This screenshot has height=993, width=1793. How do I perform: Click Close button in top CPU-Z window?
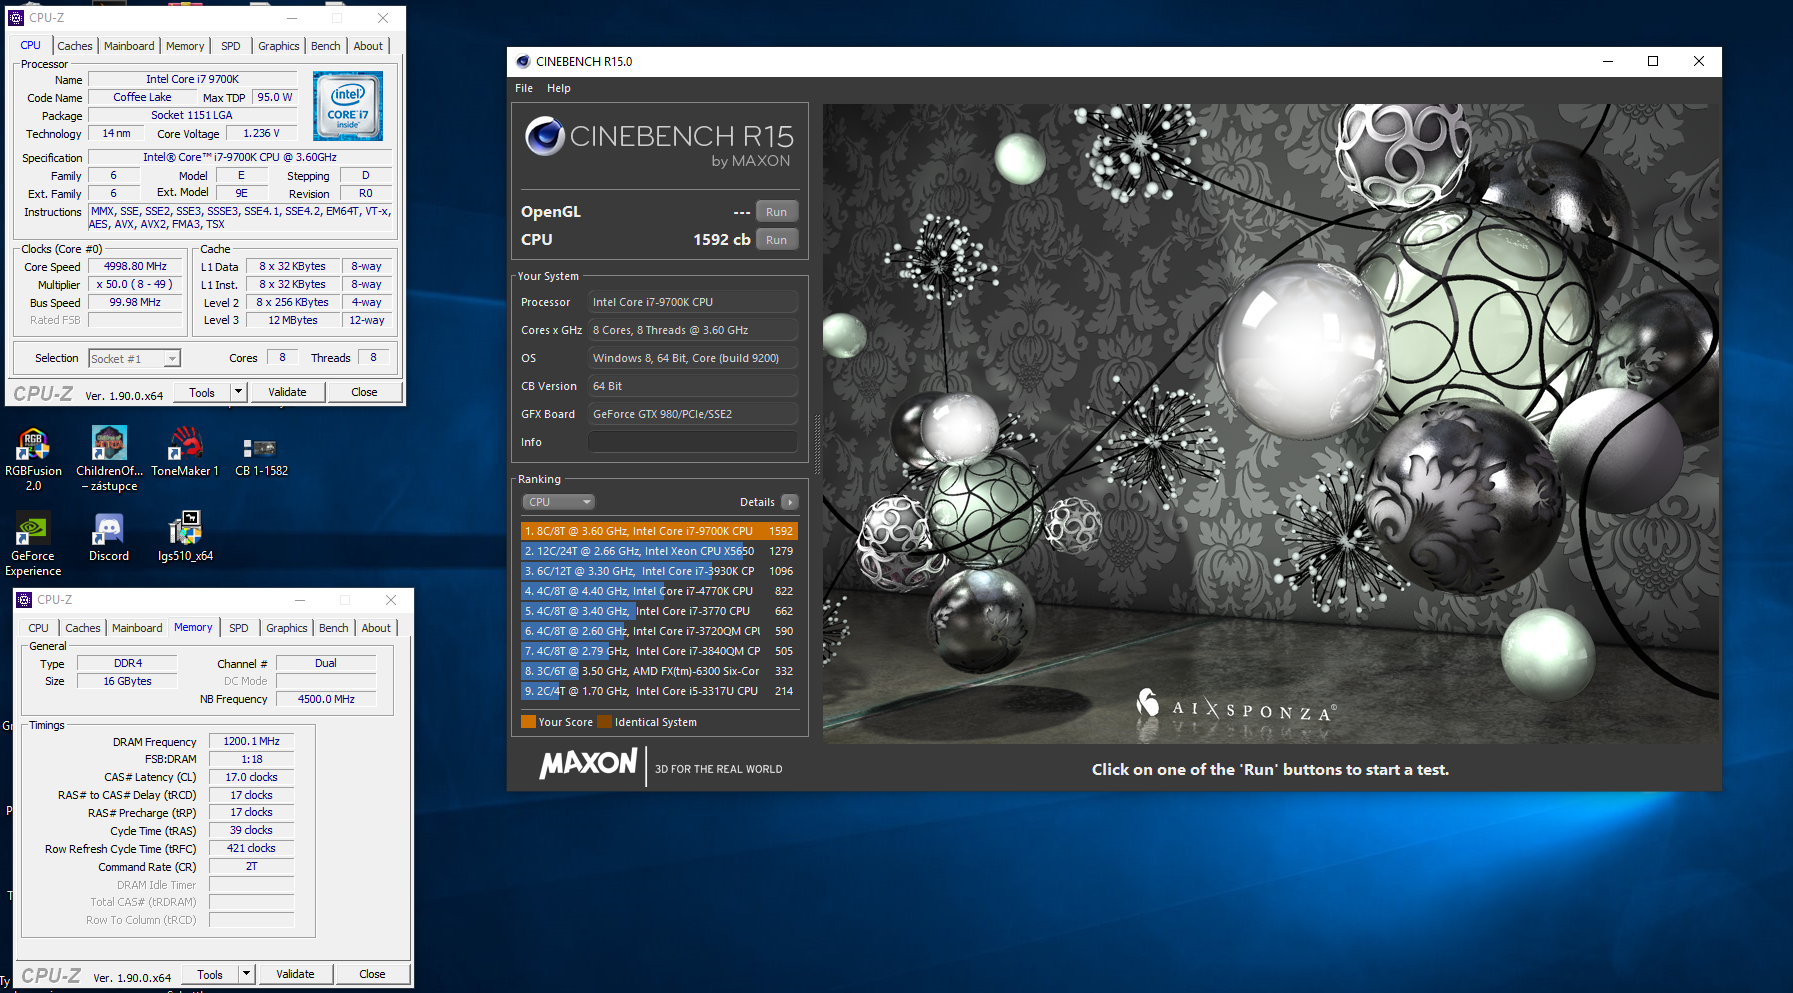(364, 392)
